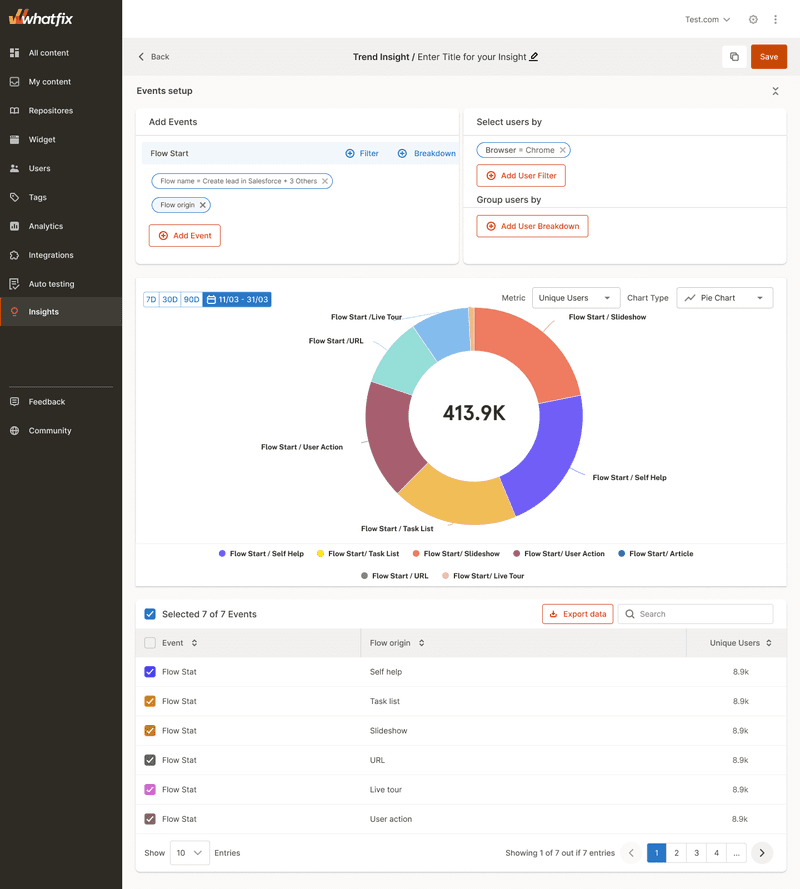Click the Add User Filter button
The width and height of the screenshot is (800, 889).
(x=520, y=175)
